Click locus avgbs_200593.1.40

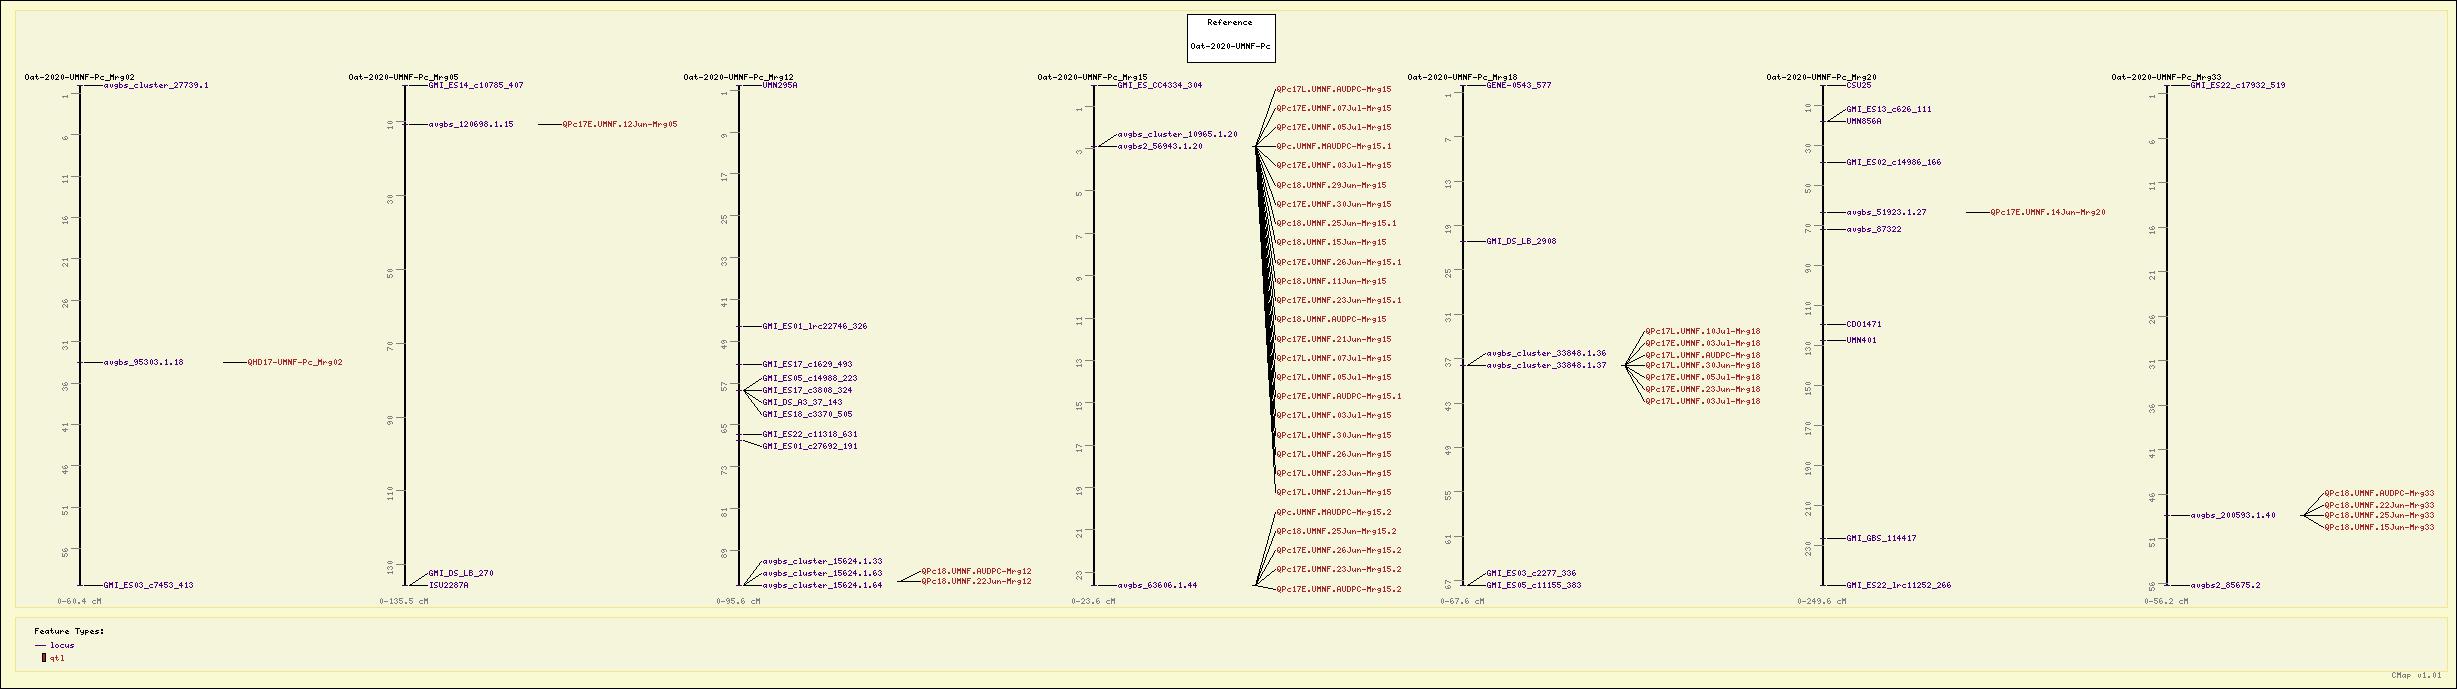(x=2233, y=516)
